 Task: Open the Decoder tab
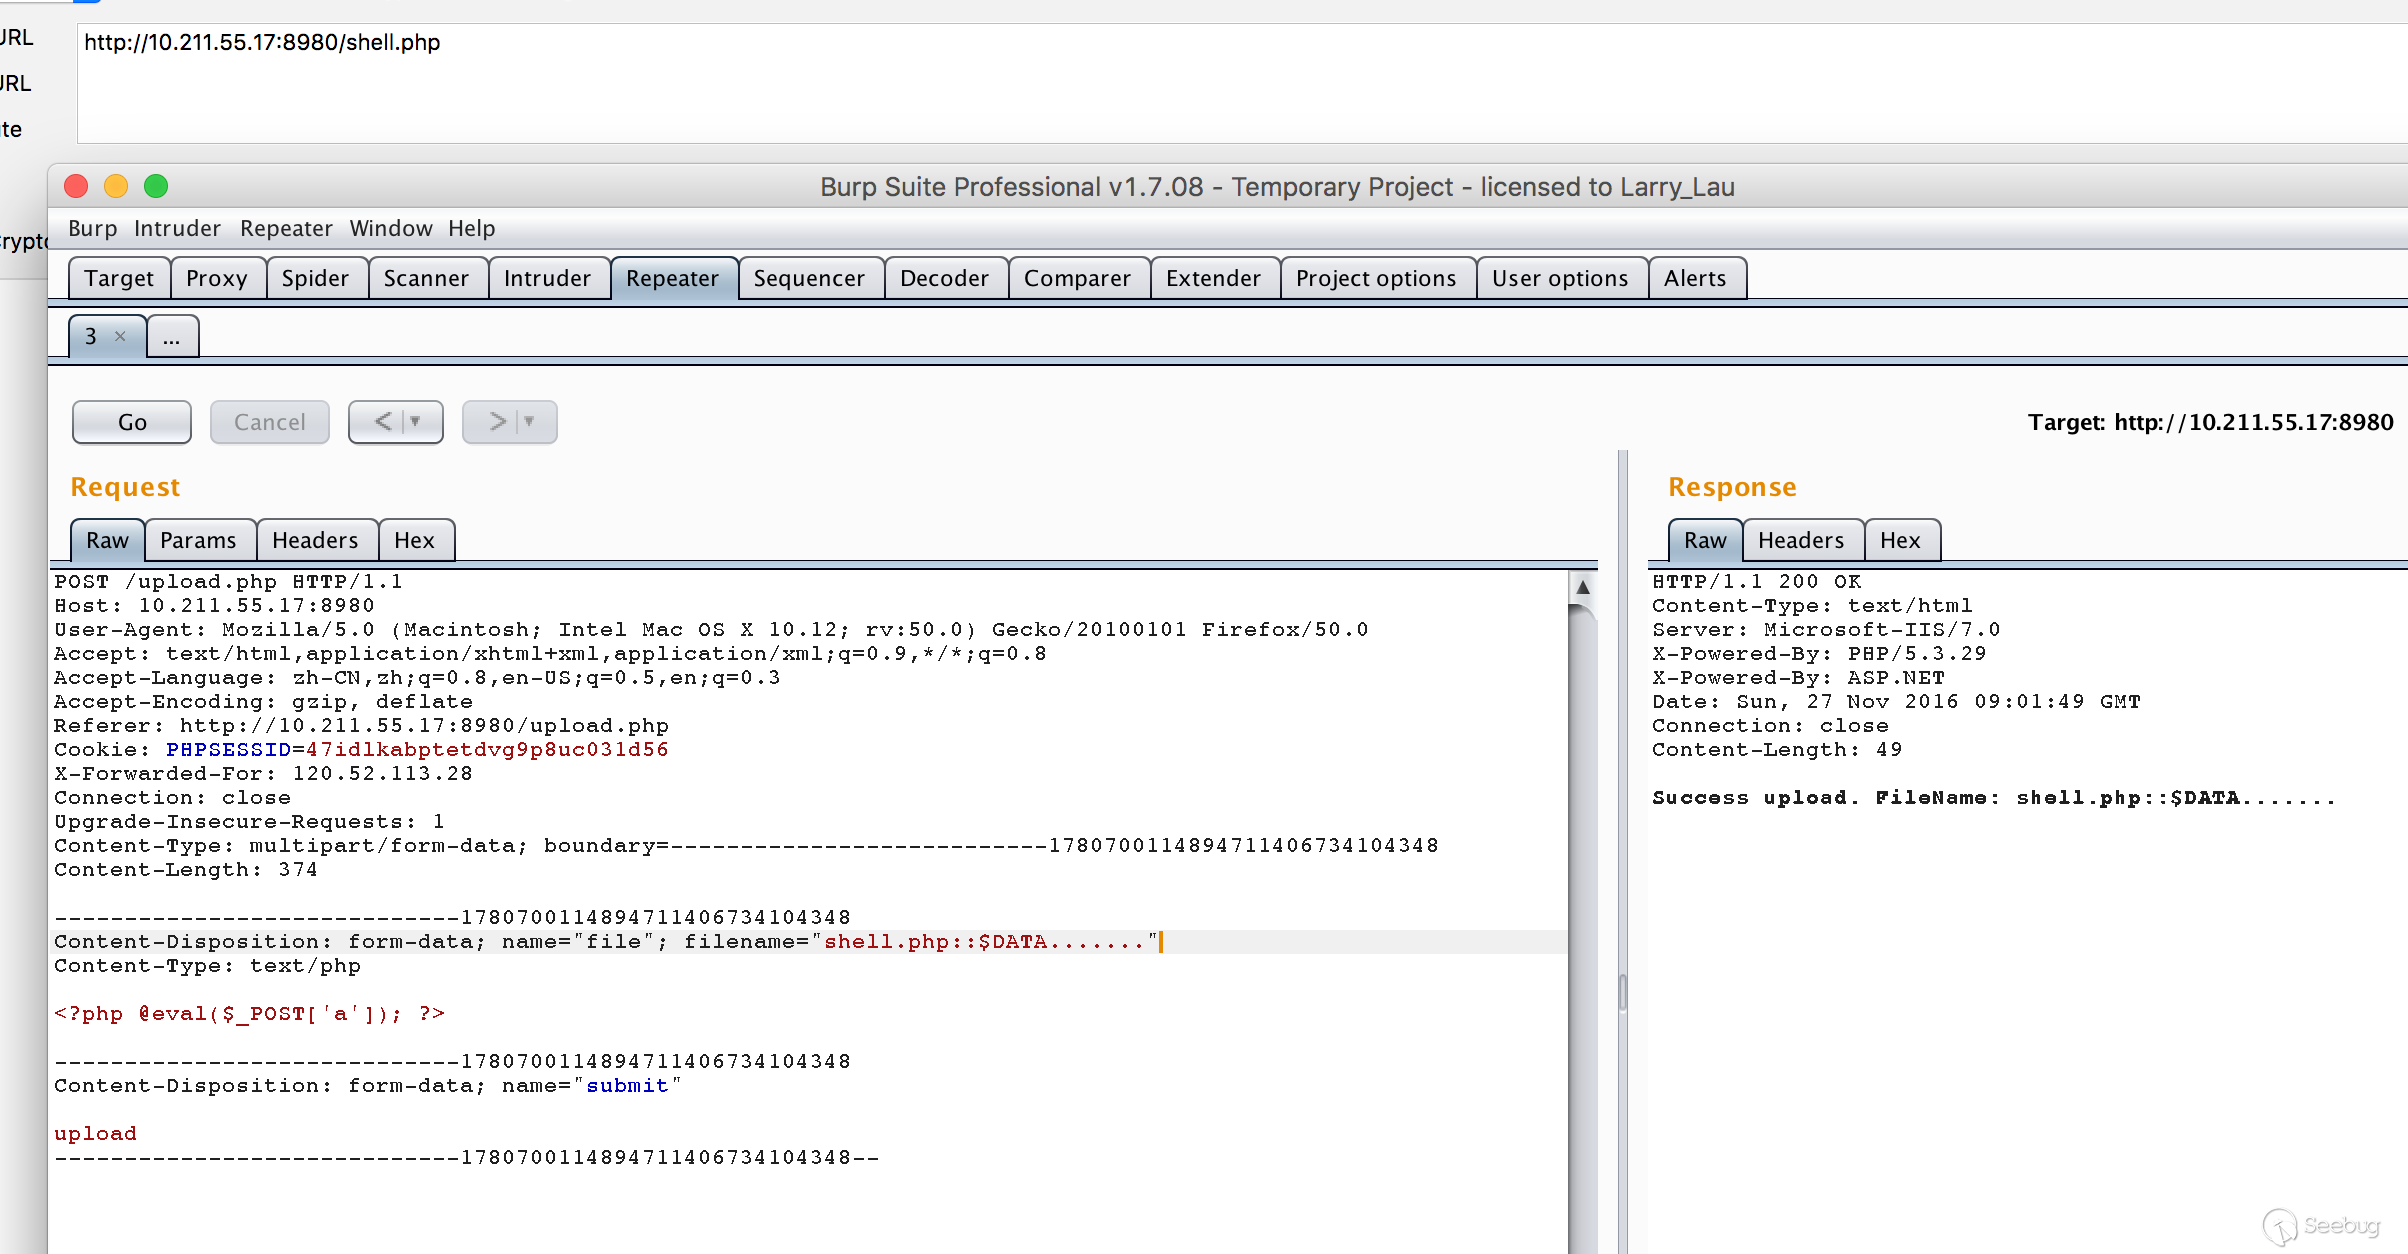(943, 278)
